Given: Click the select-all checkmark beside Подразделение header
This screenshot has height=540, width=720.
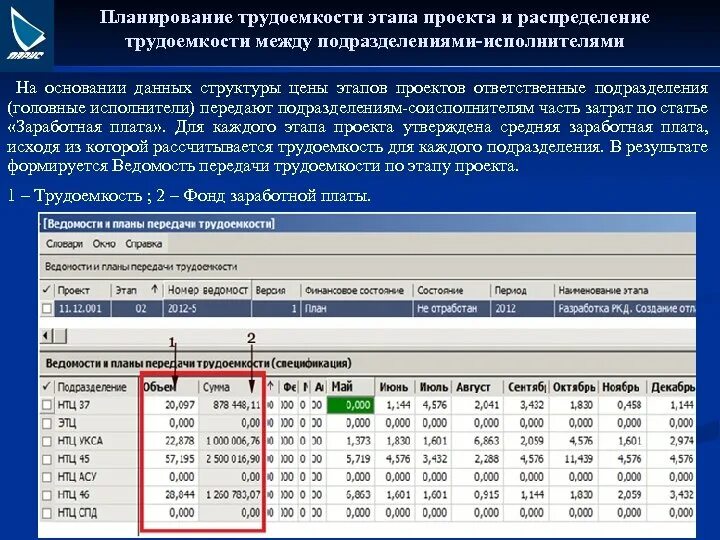Looking at the screenshot, I should [x=46, y=387].
